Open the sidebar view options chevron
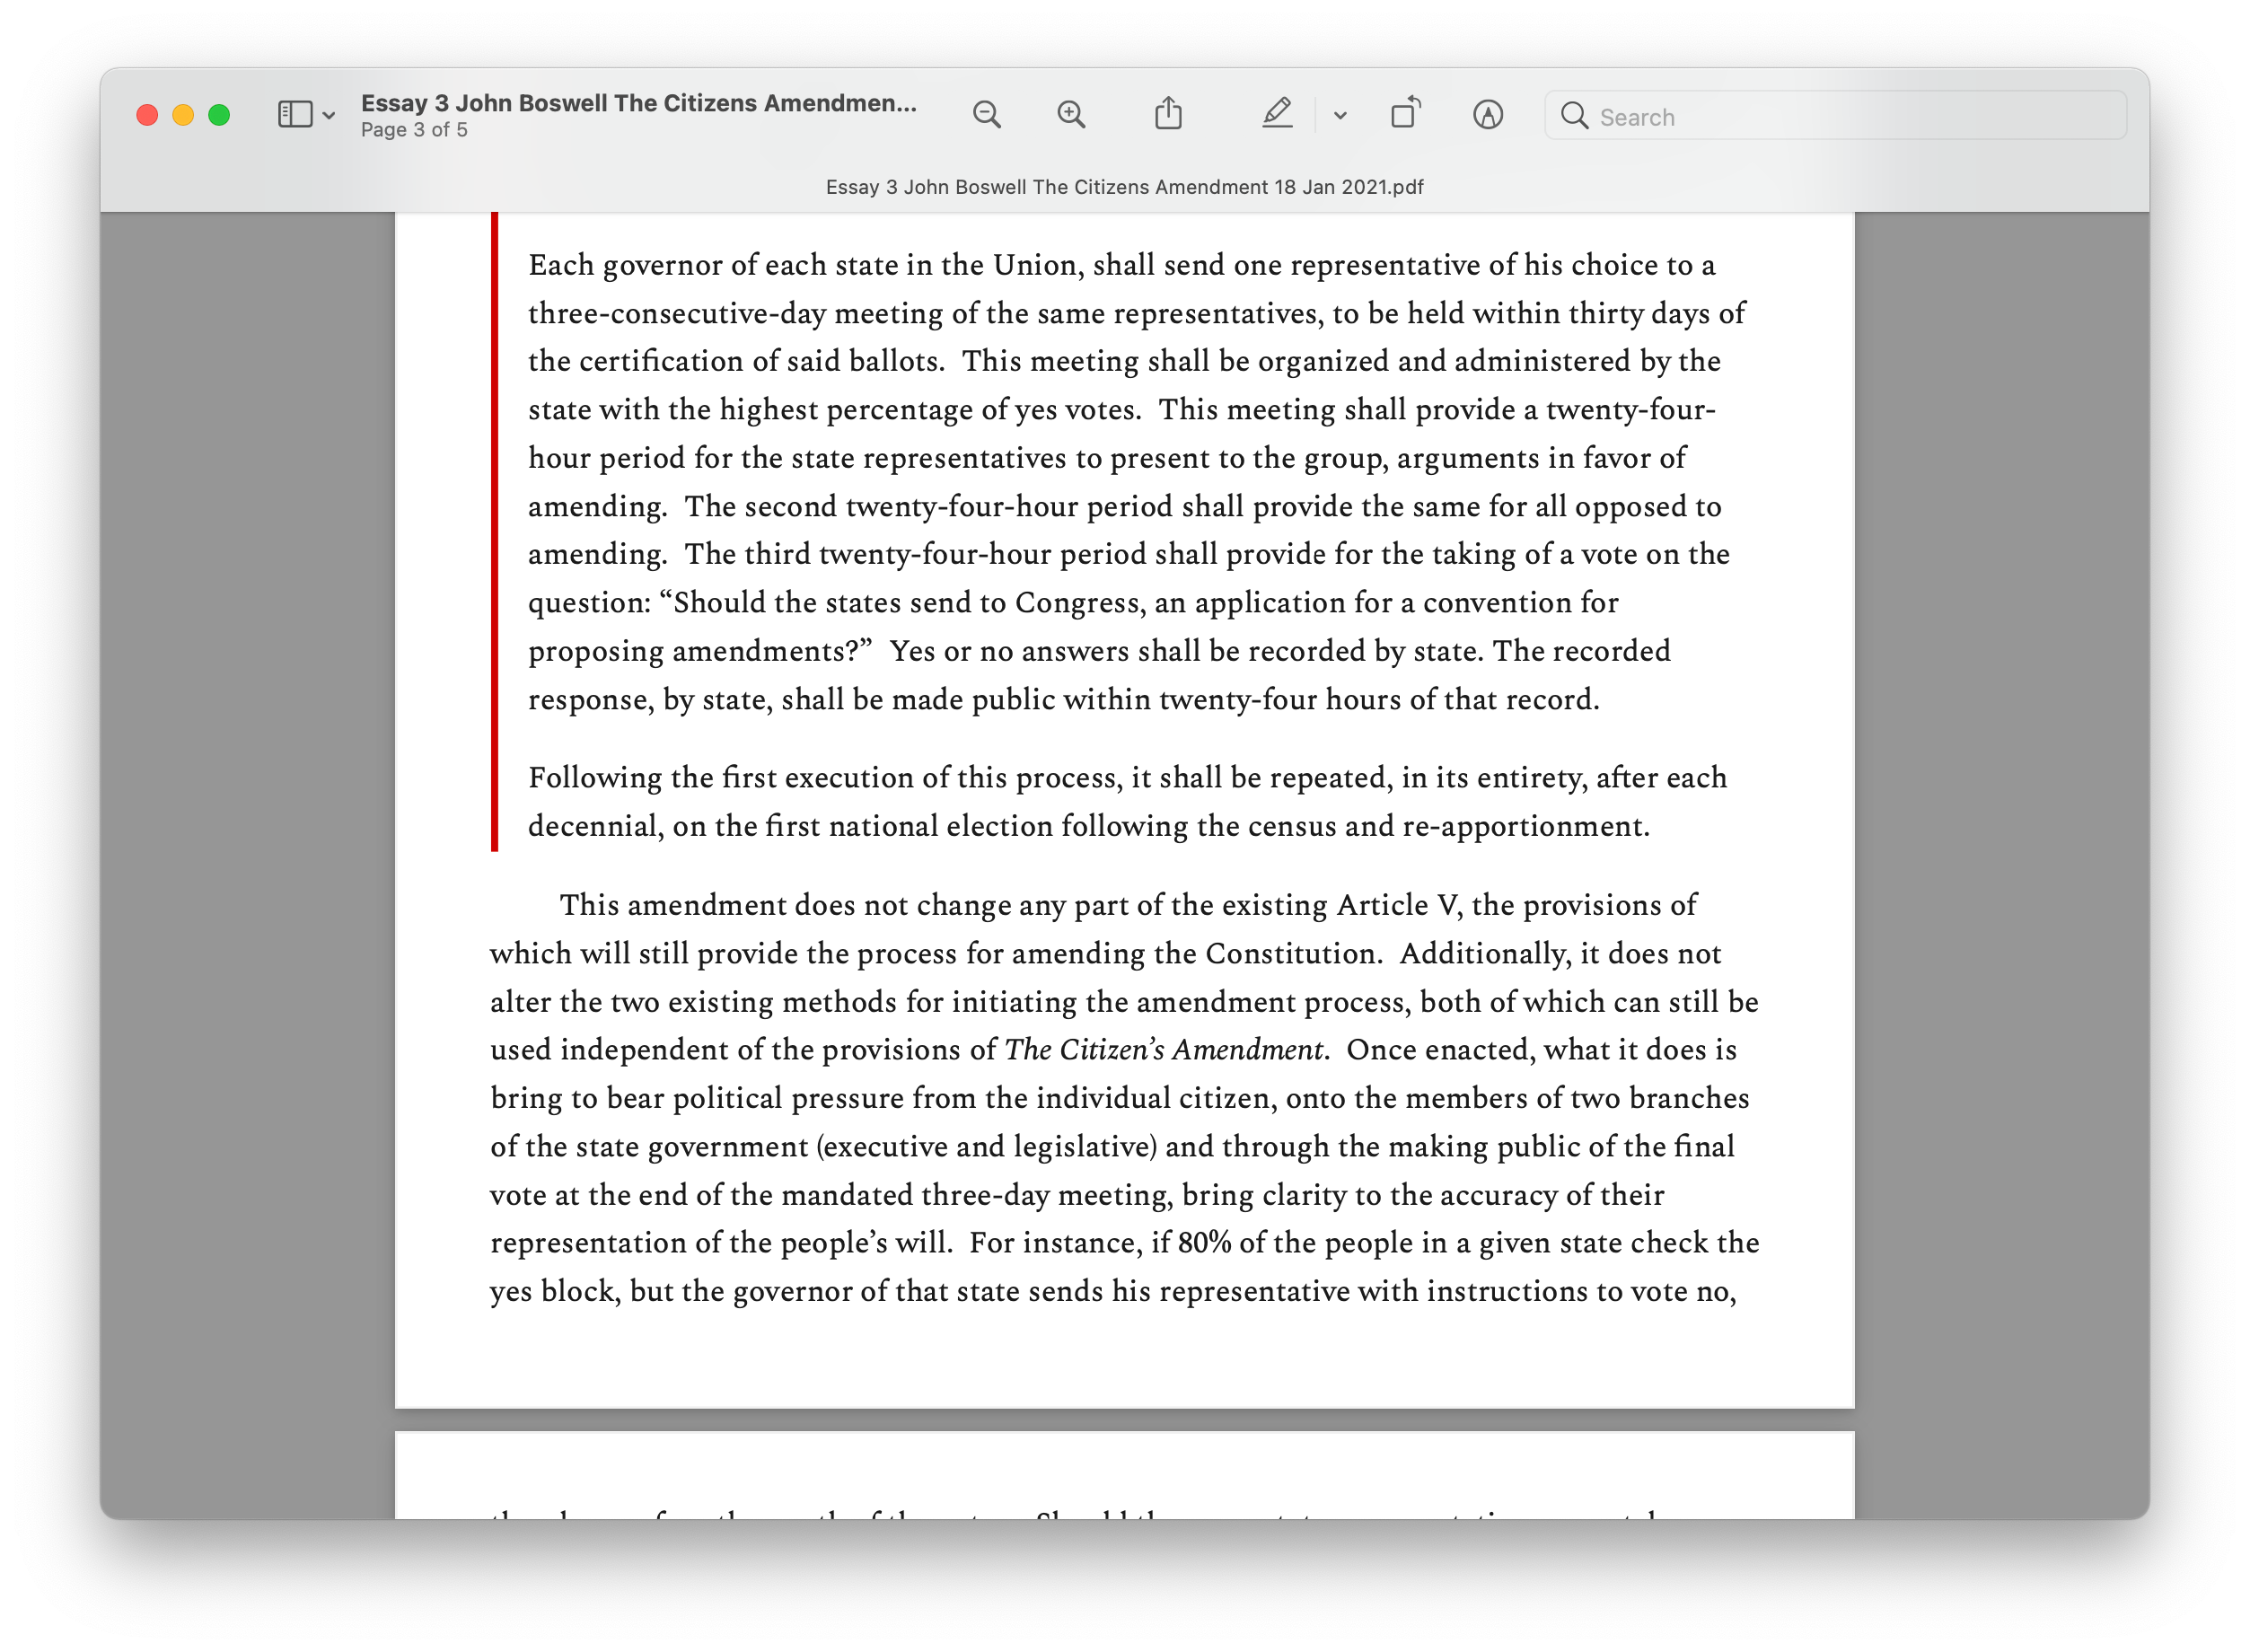Viewport: 2250px width, 1652px height. pos(329,116)
